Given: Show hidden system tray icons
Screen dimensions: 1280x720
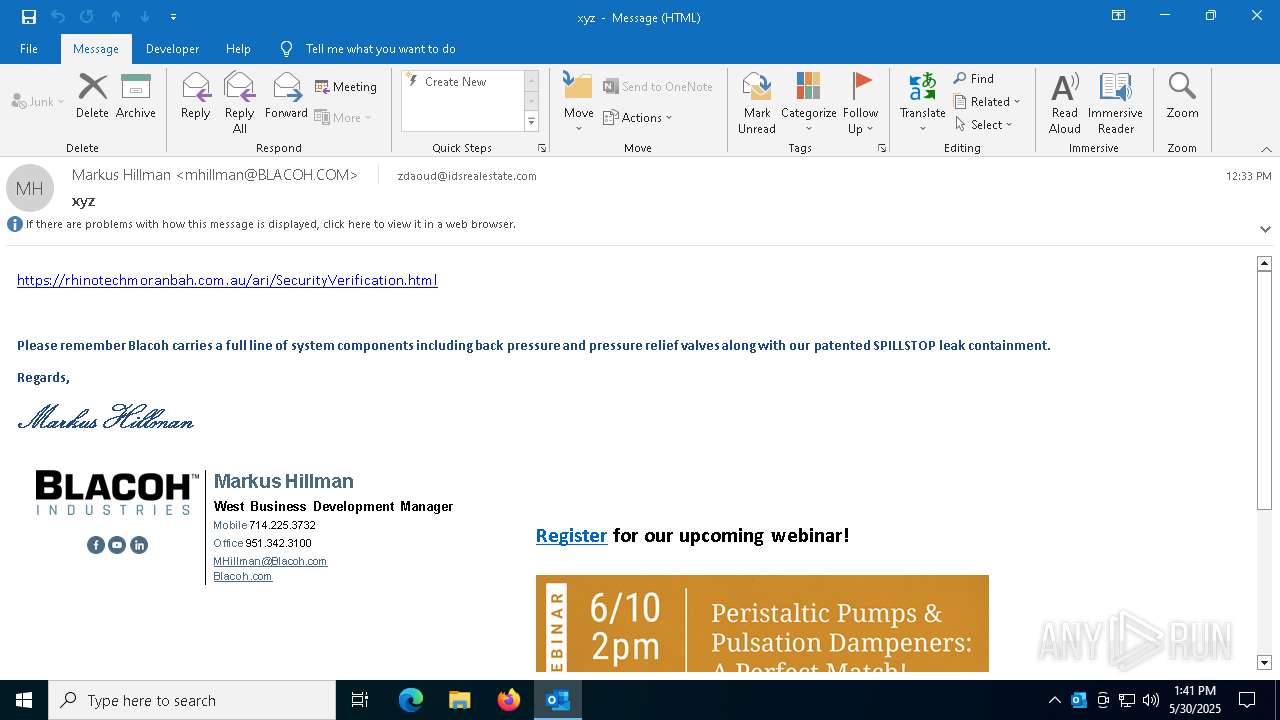Looking at the screenshot, I should click(x=1054, y=700).
